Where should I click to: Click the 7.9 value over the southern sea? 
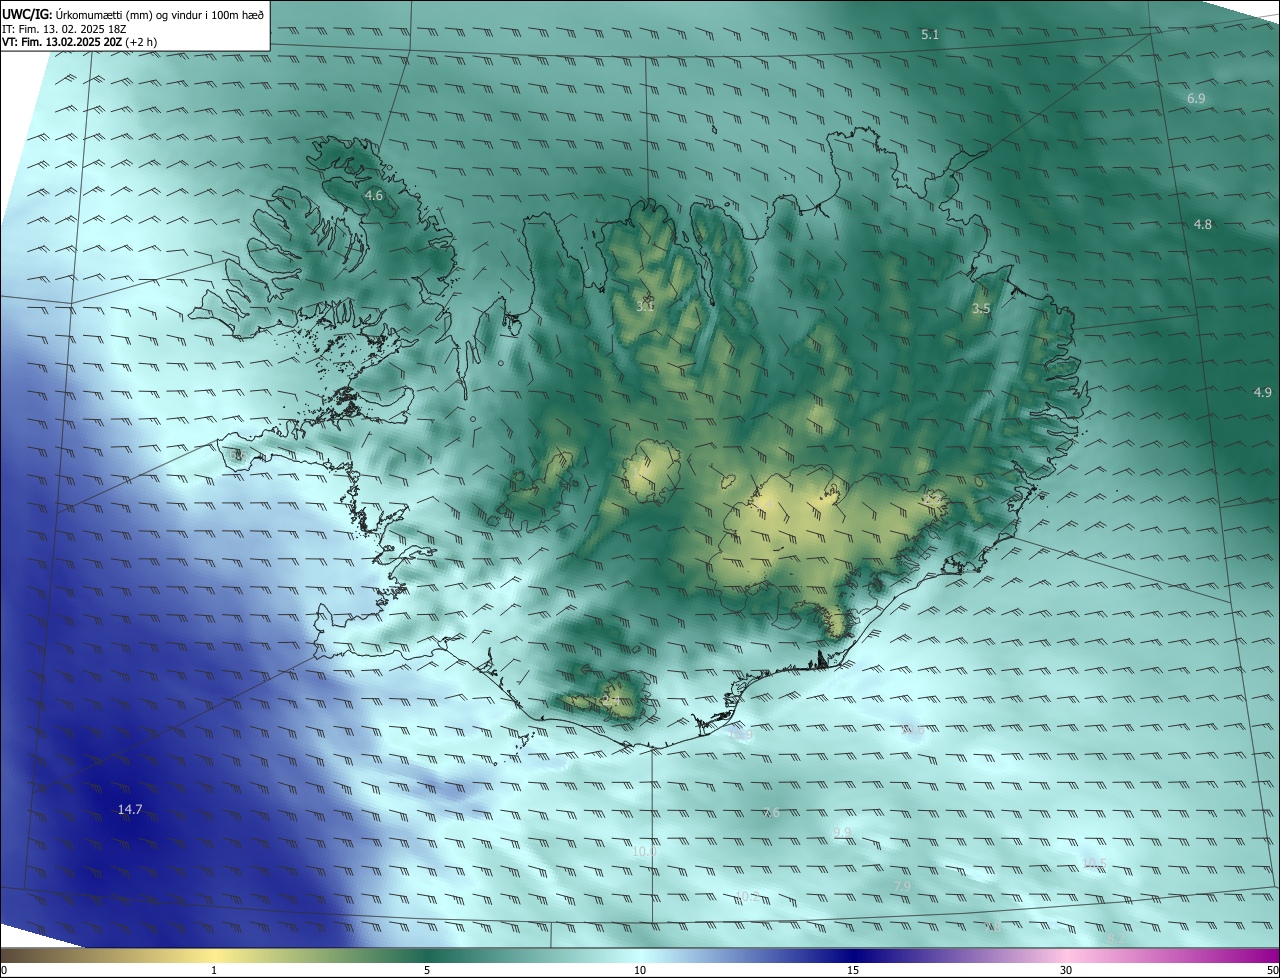(x=902, y=886)
